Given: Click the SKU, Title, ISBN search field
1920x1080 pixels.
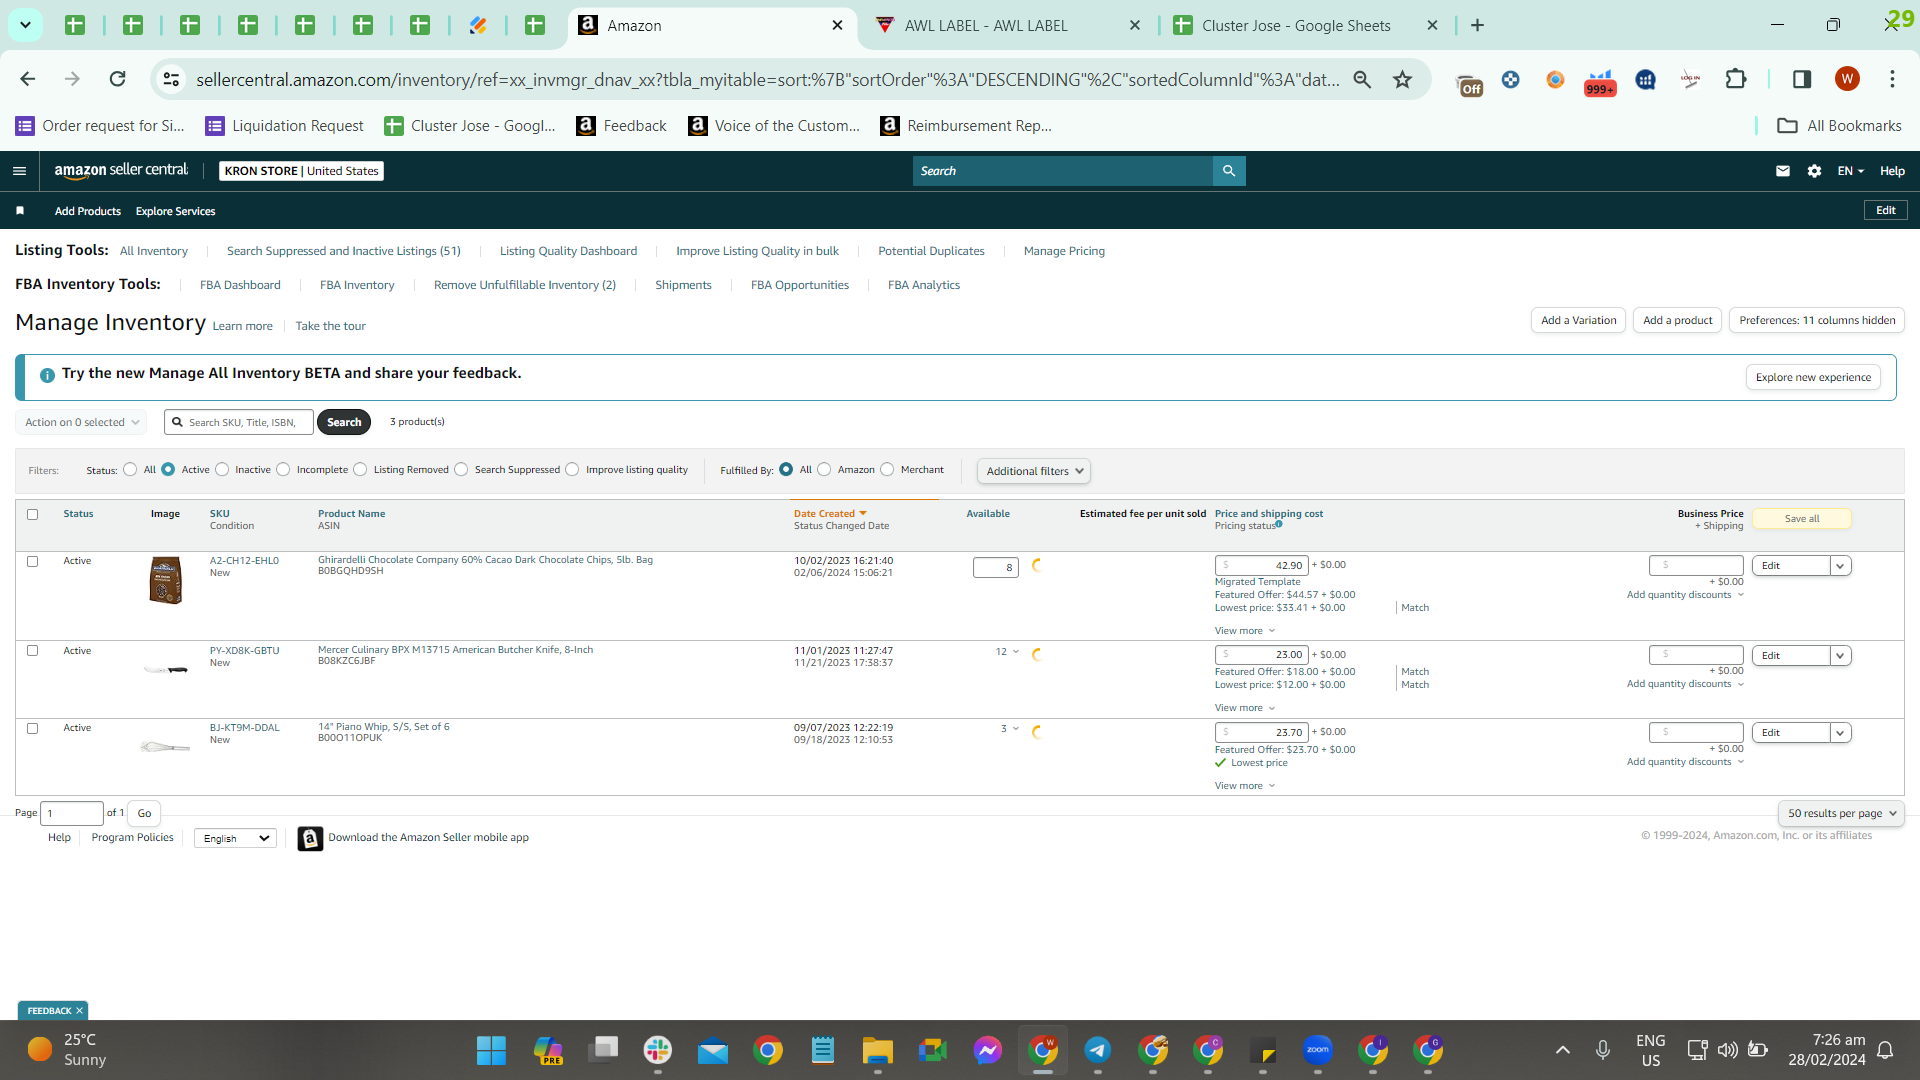Looking at the screenshot, I should [x=239, y=422].
